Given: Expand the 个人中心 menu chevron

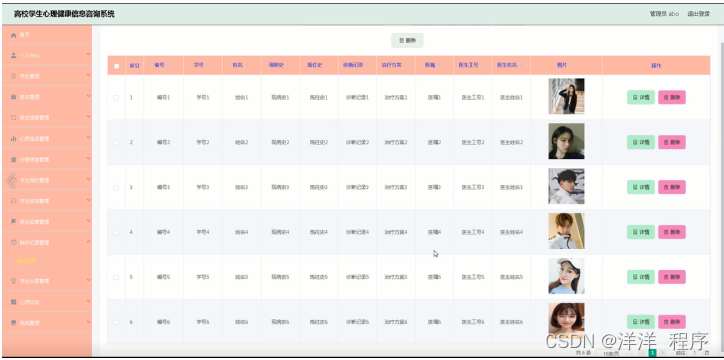Looking at the screenshot, I should (88, 54).
